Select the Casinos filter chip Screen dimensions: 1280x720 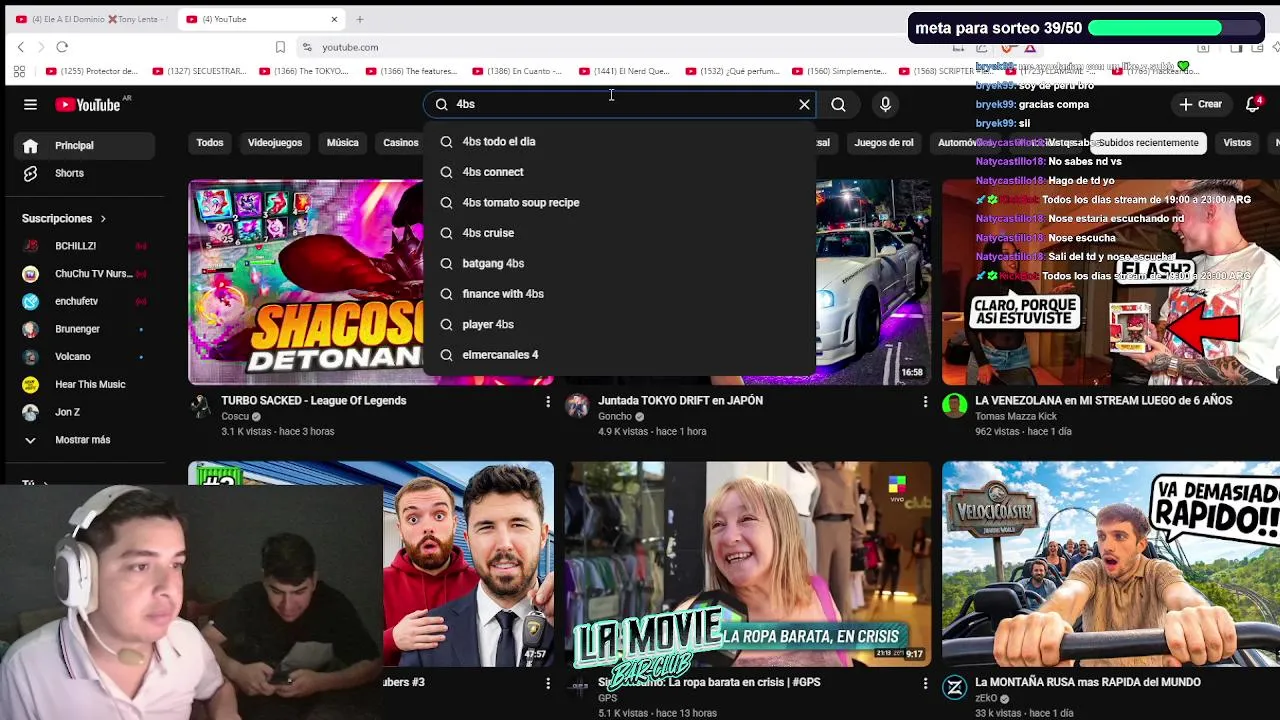pos(400,143)
